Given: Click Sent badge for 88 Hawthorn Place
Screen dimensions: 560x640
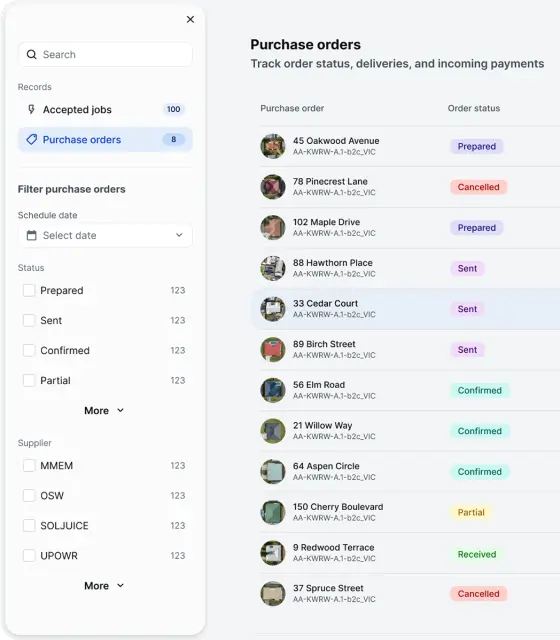Looking at the screenshot, I should pos(467,268).
